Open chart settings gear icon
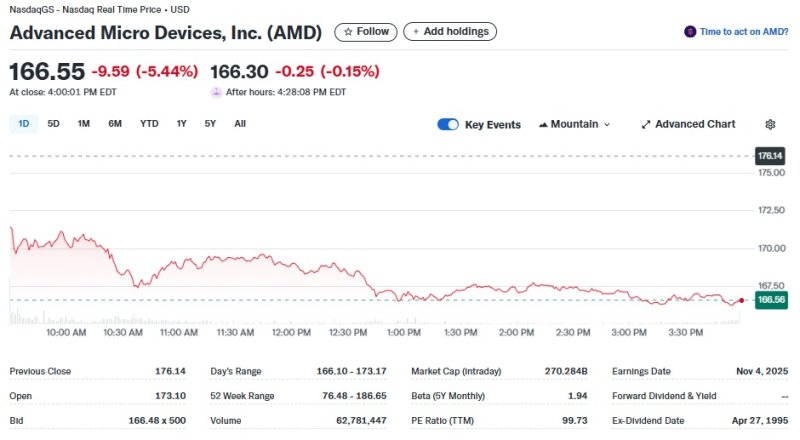Viewport: 800px width, 440px height. pos(770,124)
